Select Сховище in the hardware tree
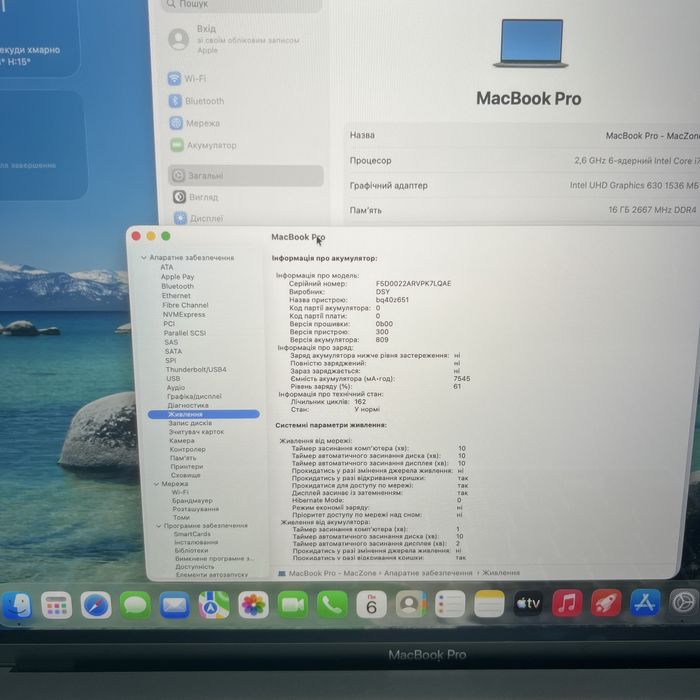 pyautogui.click(x=186, y=475)
